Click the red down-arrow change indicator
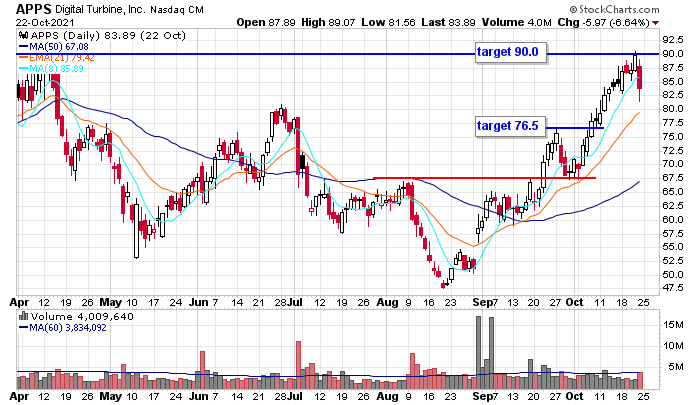Screen dimensions: 700x405 655,23
